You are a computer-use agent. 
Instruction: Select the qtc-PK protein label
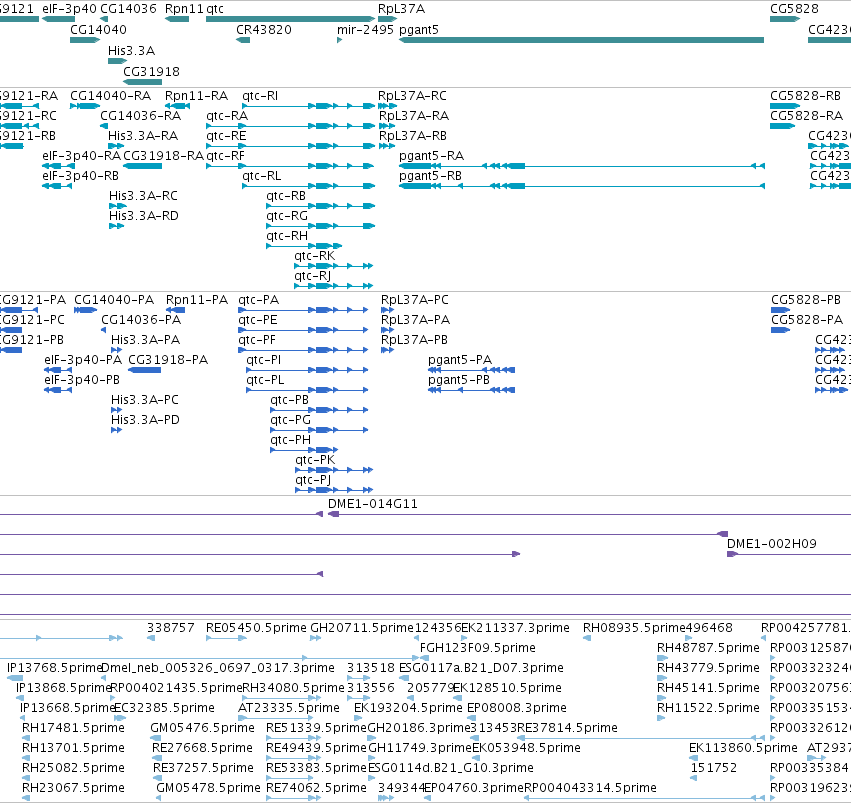tap(315, 460)
